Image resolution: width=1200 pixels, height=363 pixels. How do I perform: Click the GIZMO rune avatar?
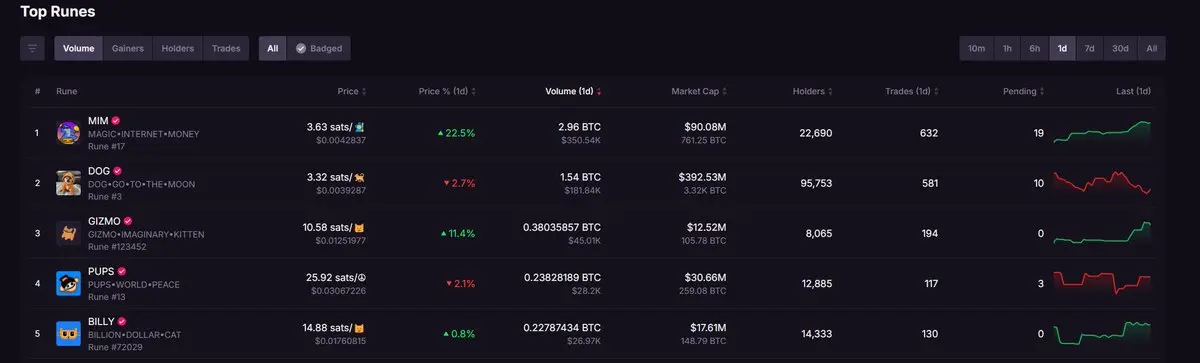(x=68, y=233)
